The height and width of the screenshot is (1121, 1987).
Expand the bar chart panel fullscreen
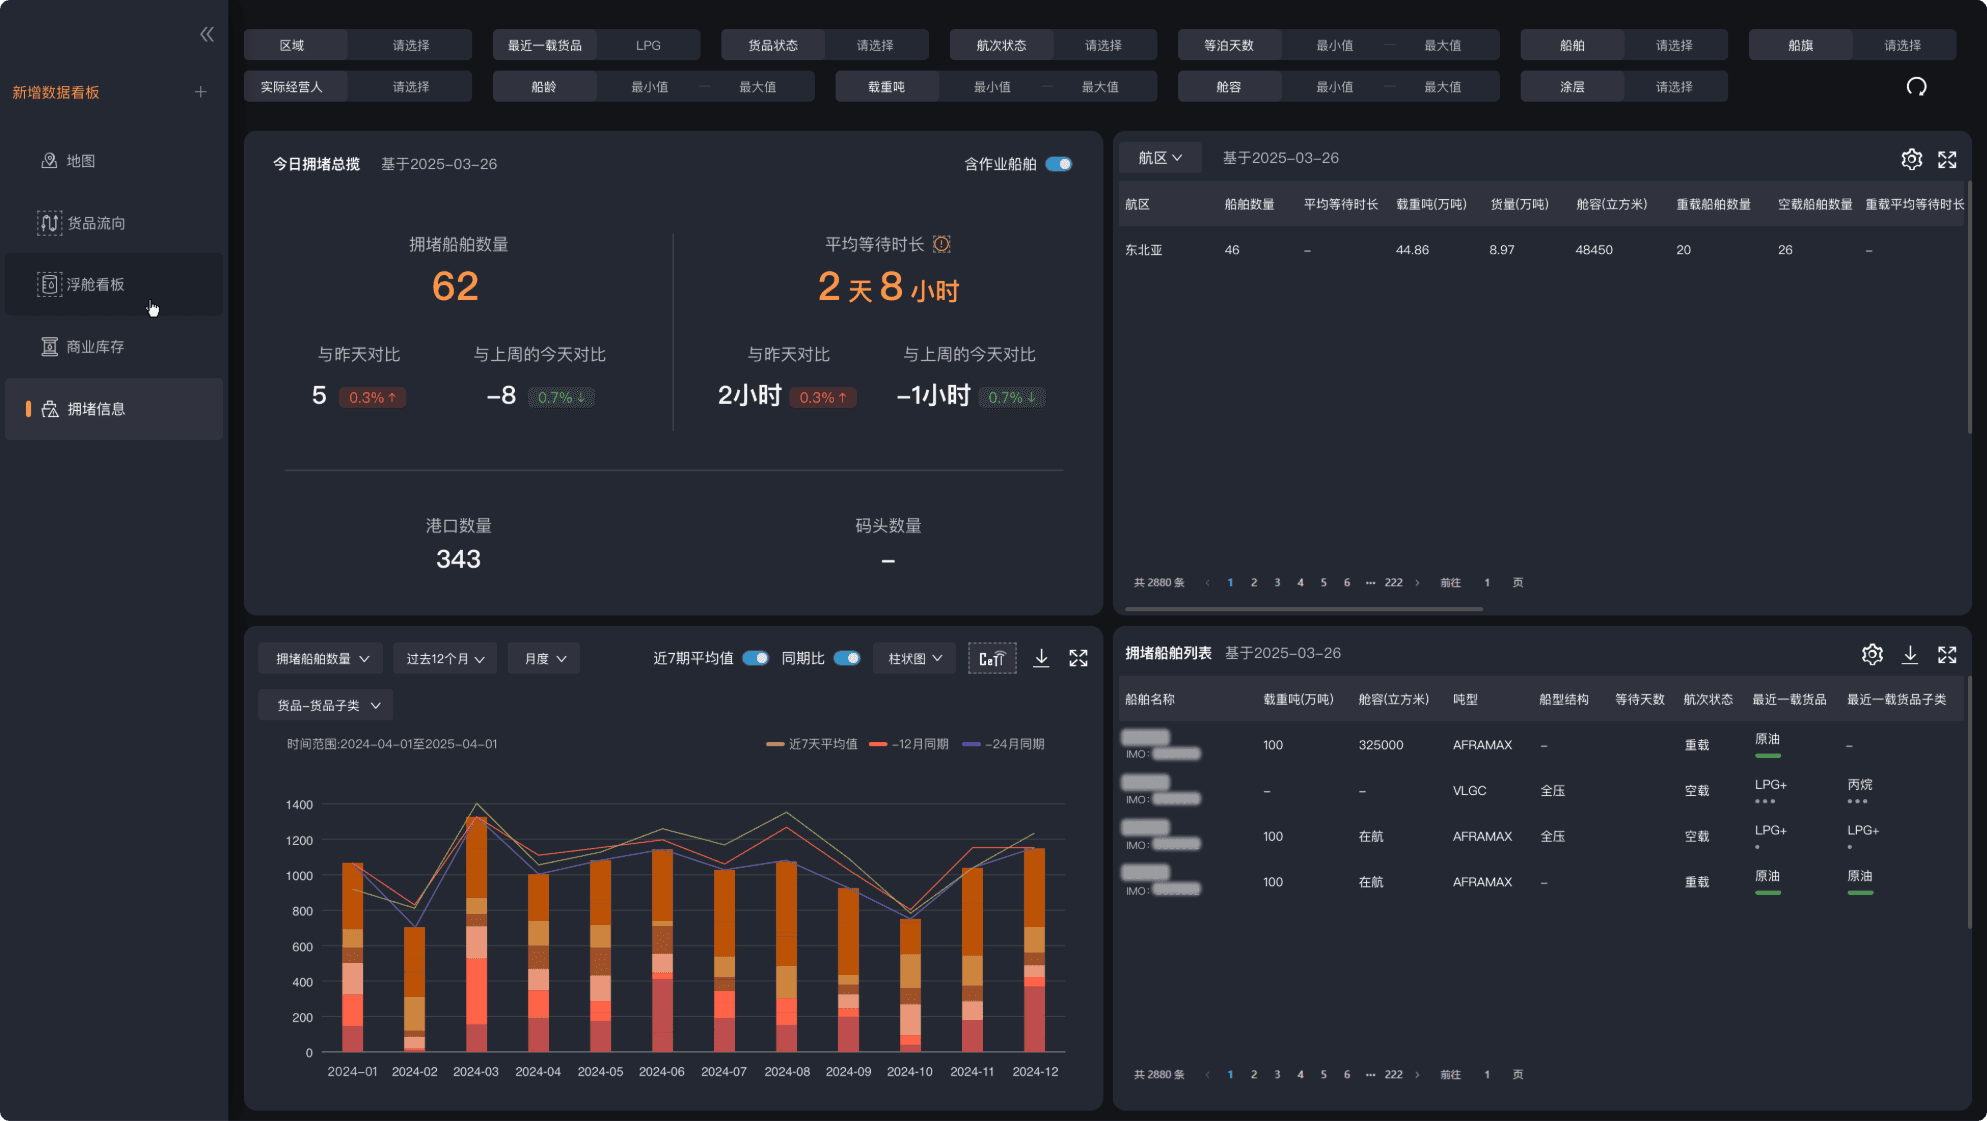click(1078, 658)
